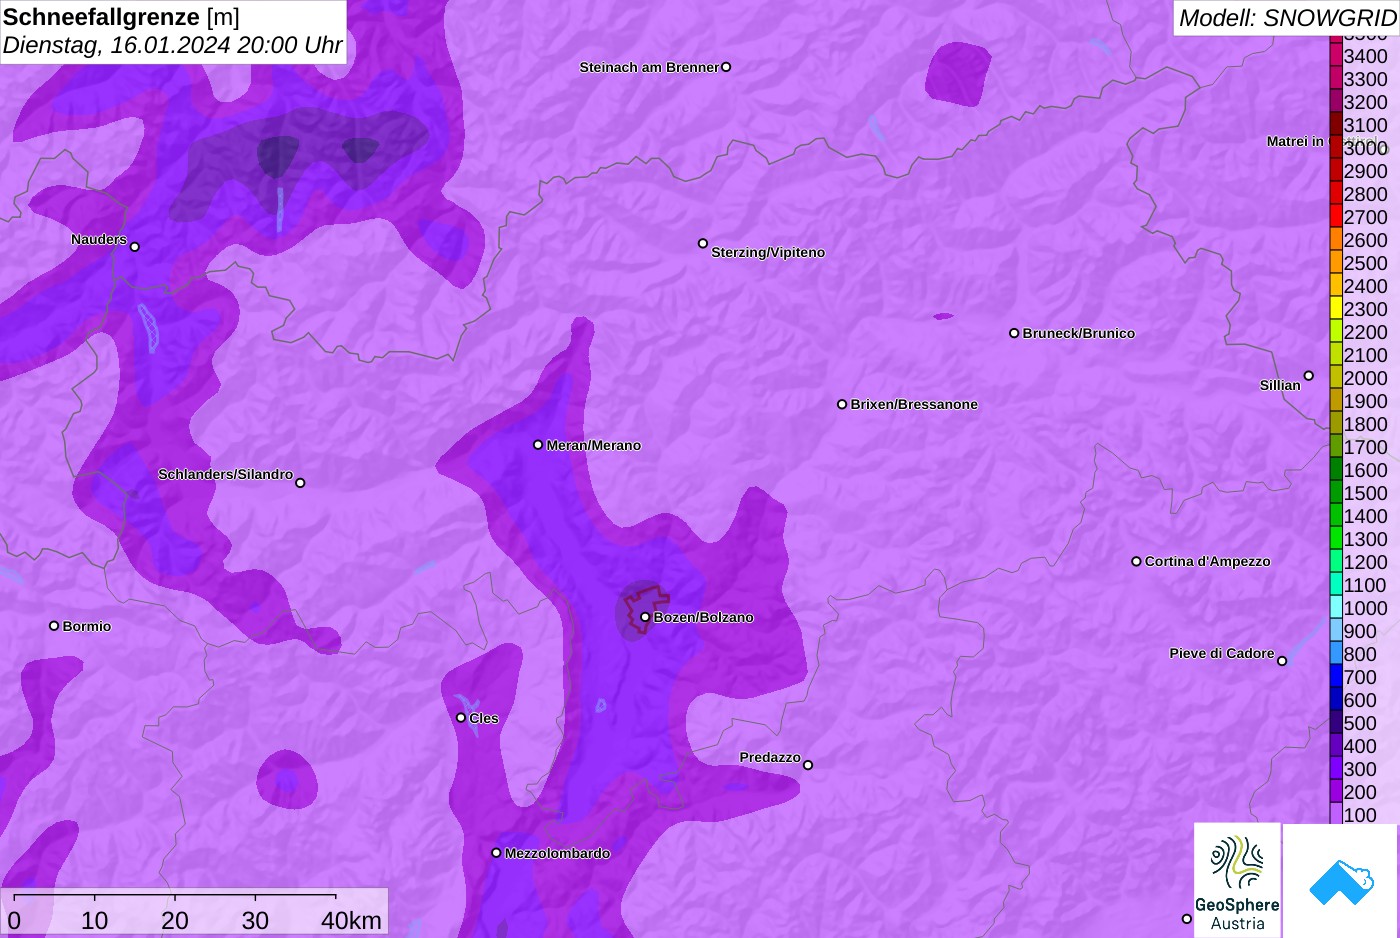
Task: Click the 'Brixen/Bressanone' label text
Action: 914,404
